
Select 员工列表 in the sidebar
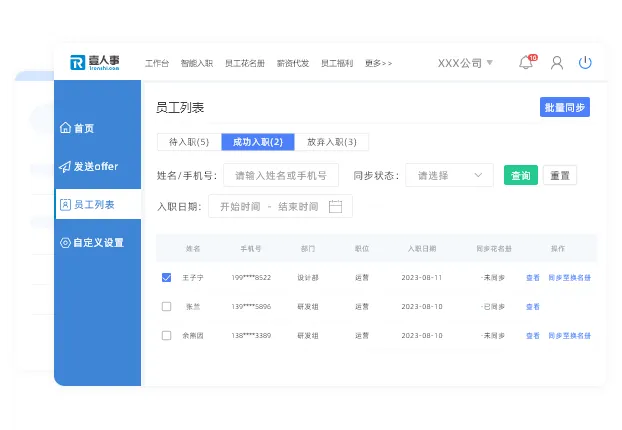click(x=98, y=204)
